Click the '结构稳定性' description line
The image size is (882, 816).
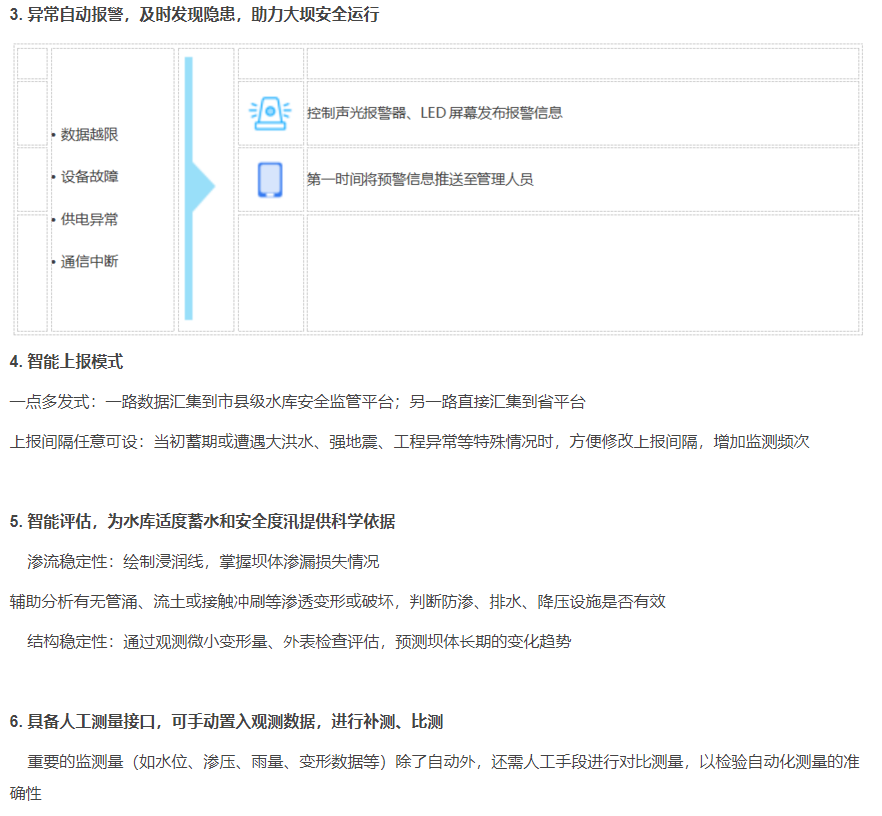pos(299,642)
